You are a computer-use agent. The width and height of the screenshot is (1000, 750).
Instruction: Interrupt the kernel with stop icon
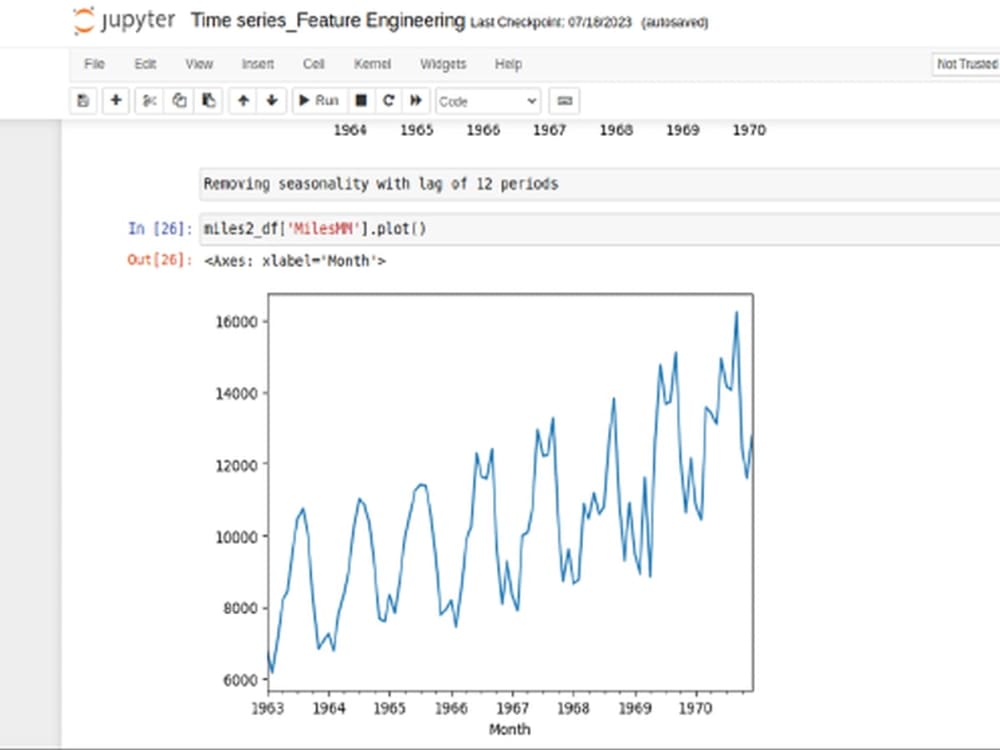pyautogui.click(x=361, y=101)
